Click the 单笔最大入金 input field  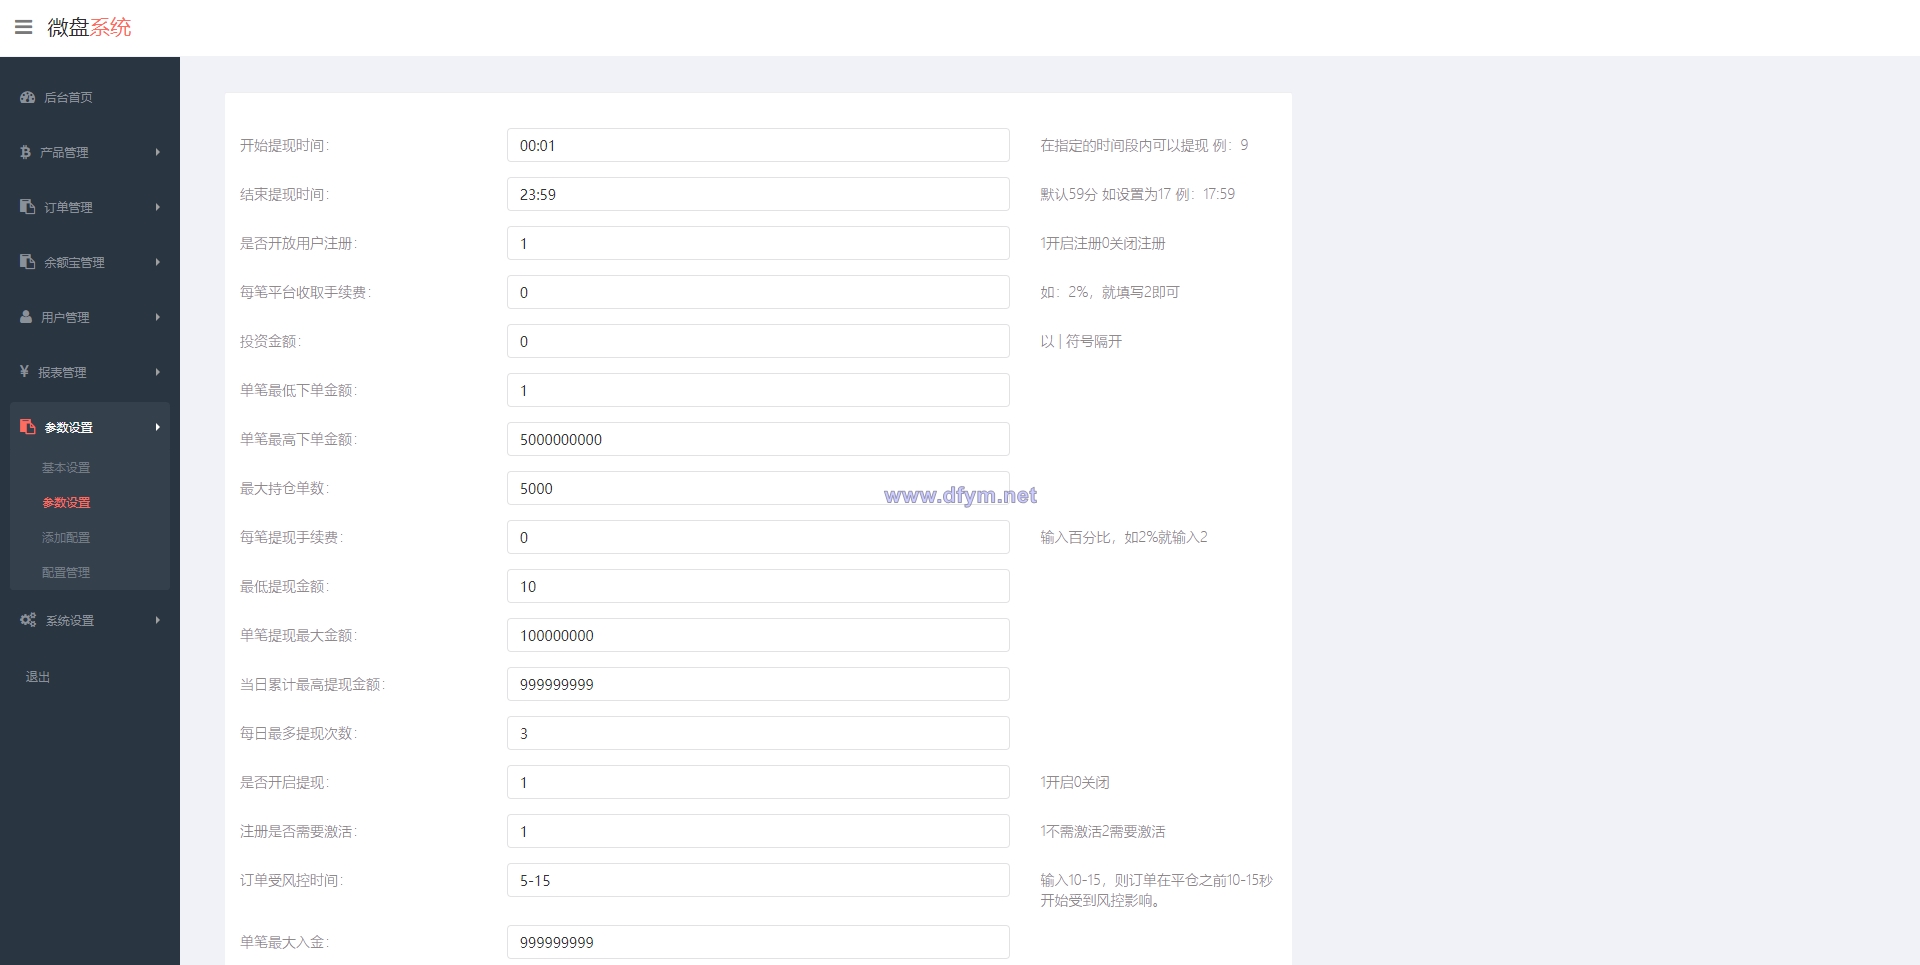tap(758, 942)
